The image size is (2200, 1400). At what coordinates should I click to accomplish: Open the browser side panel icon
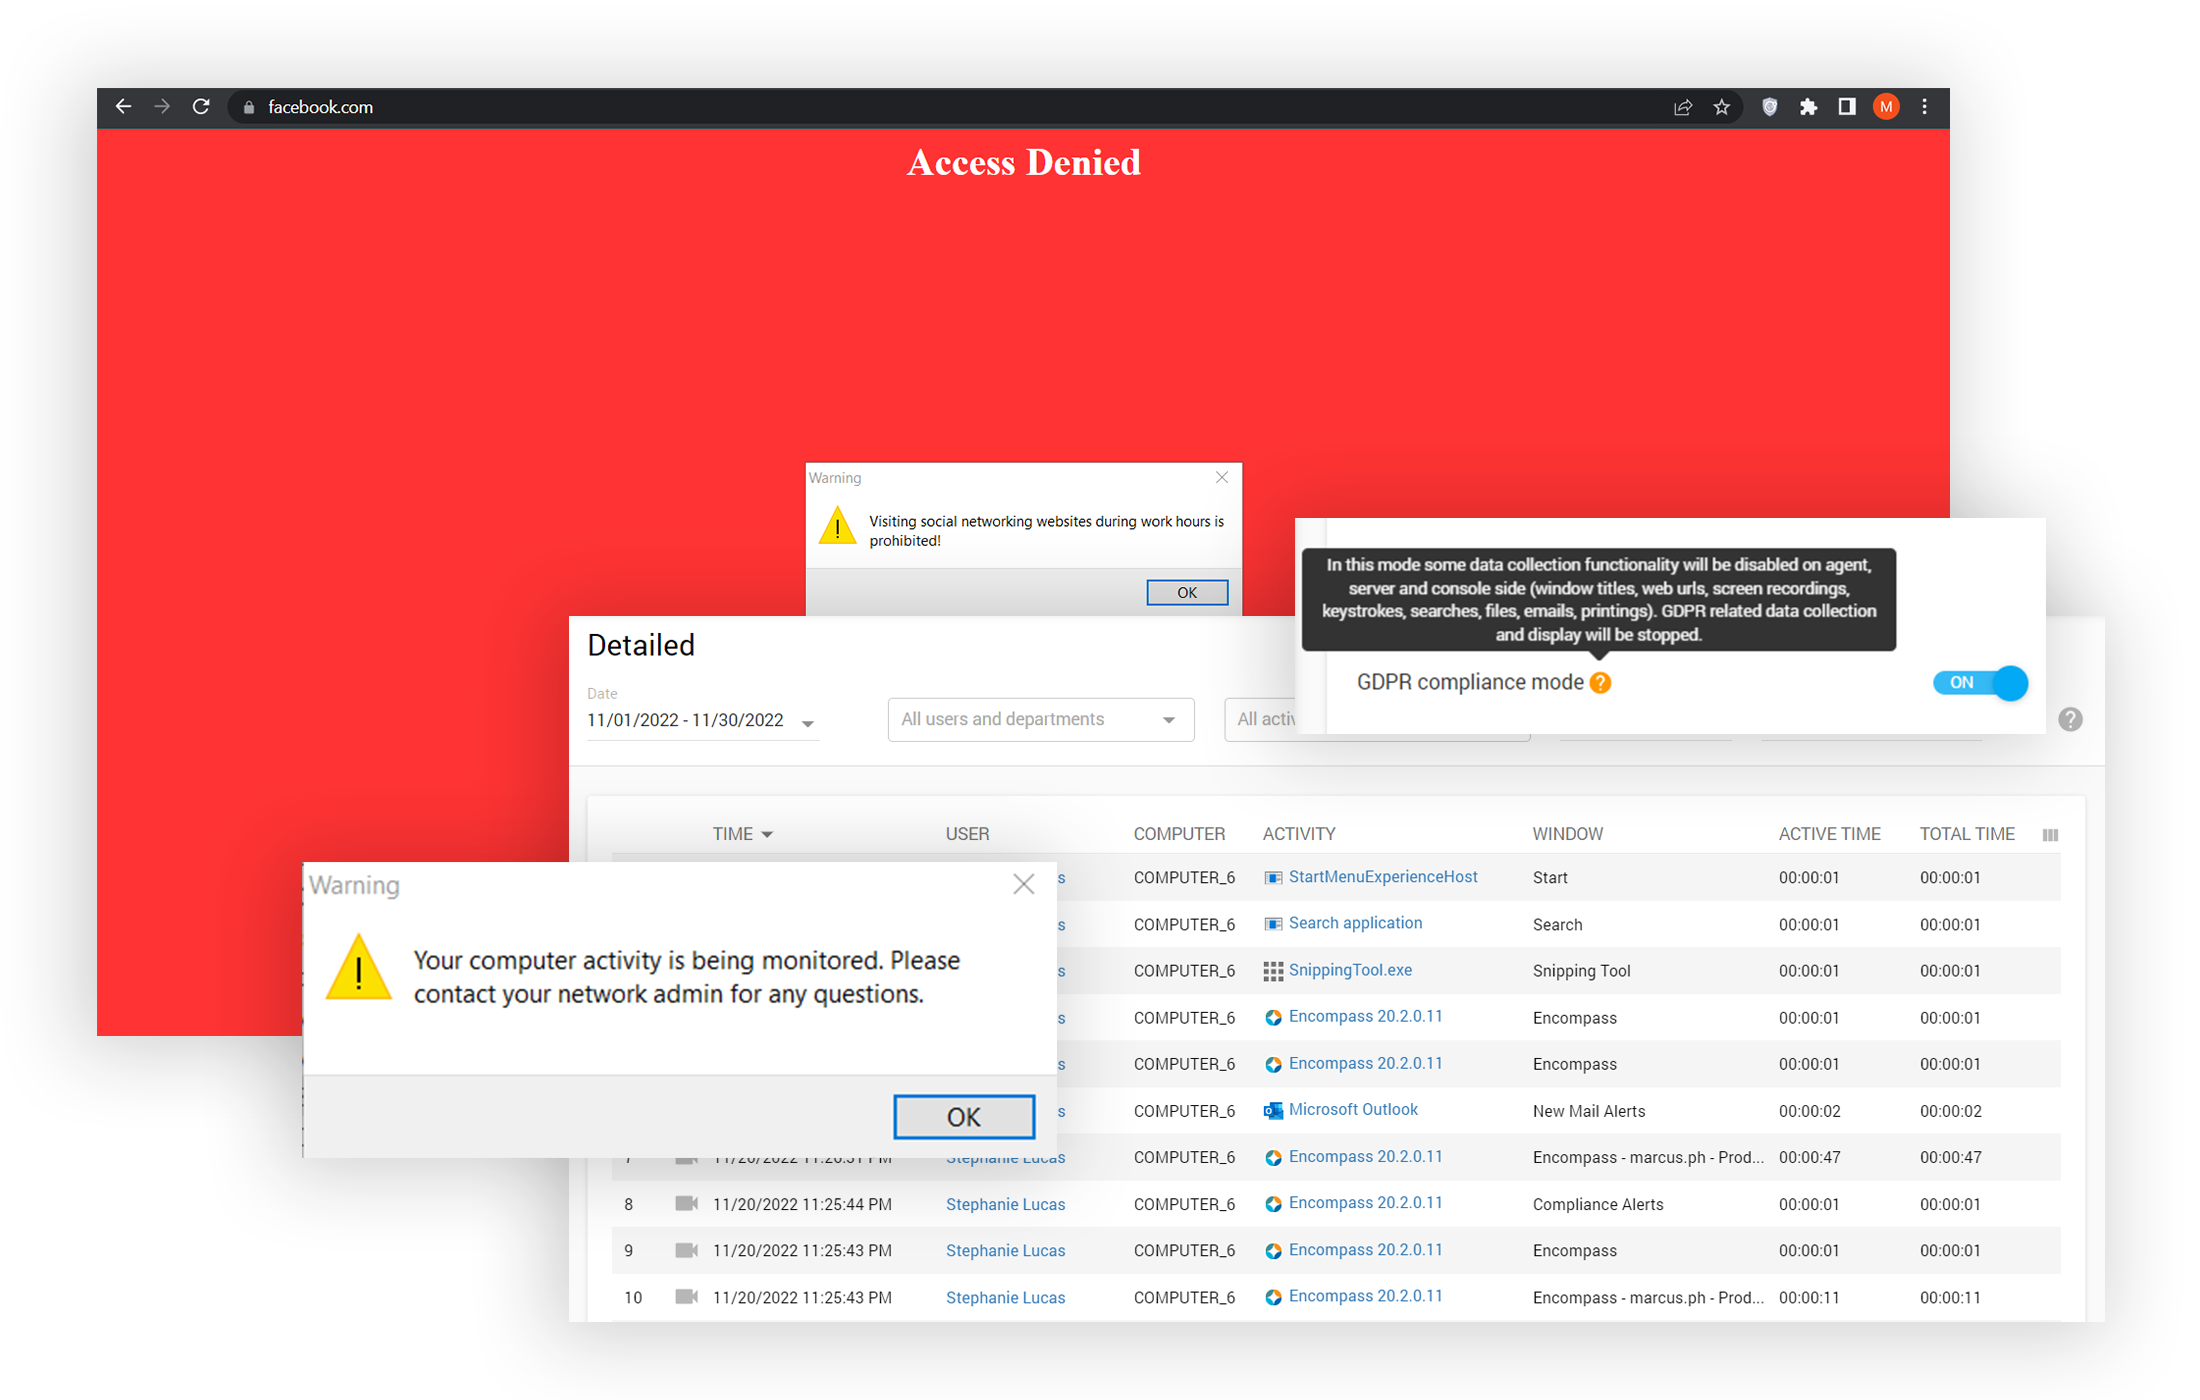[x=1846, y=107]
